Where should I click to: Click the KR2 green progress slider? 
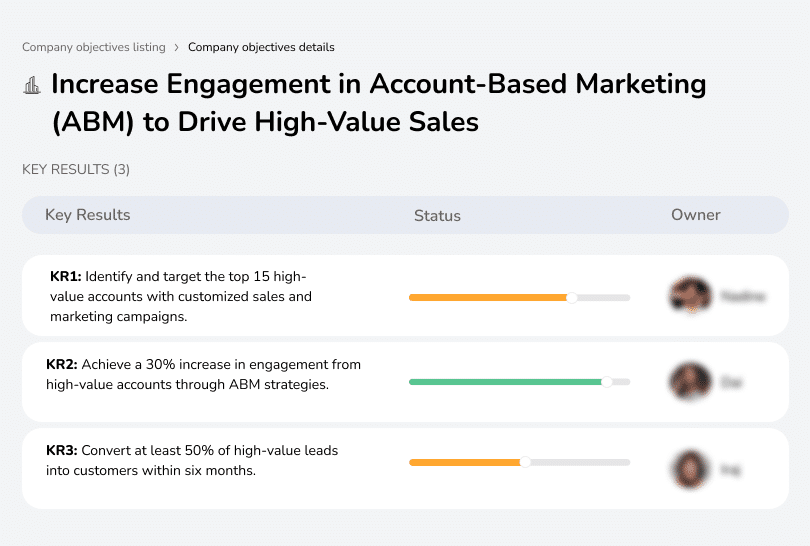[x=519, y=382]
